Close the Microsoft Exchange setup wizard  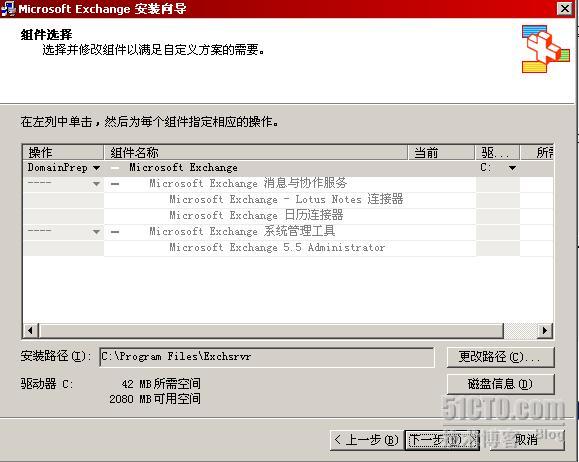(565, 8)
